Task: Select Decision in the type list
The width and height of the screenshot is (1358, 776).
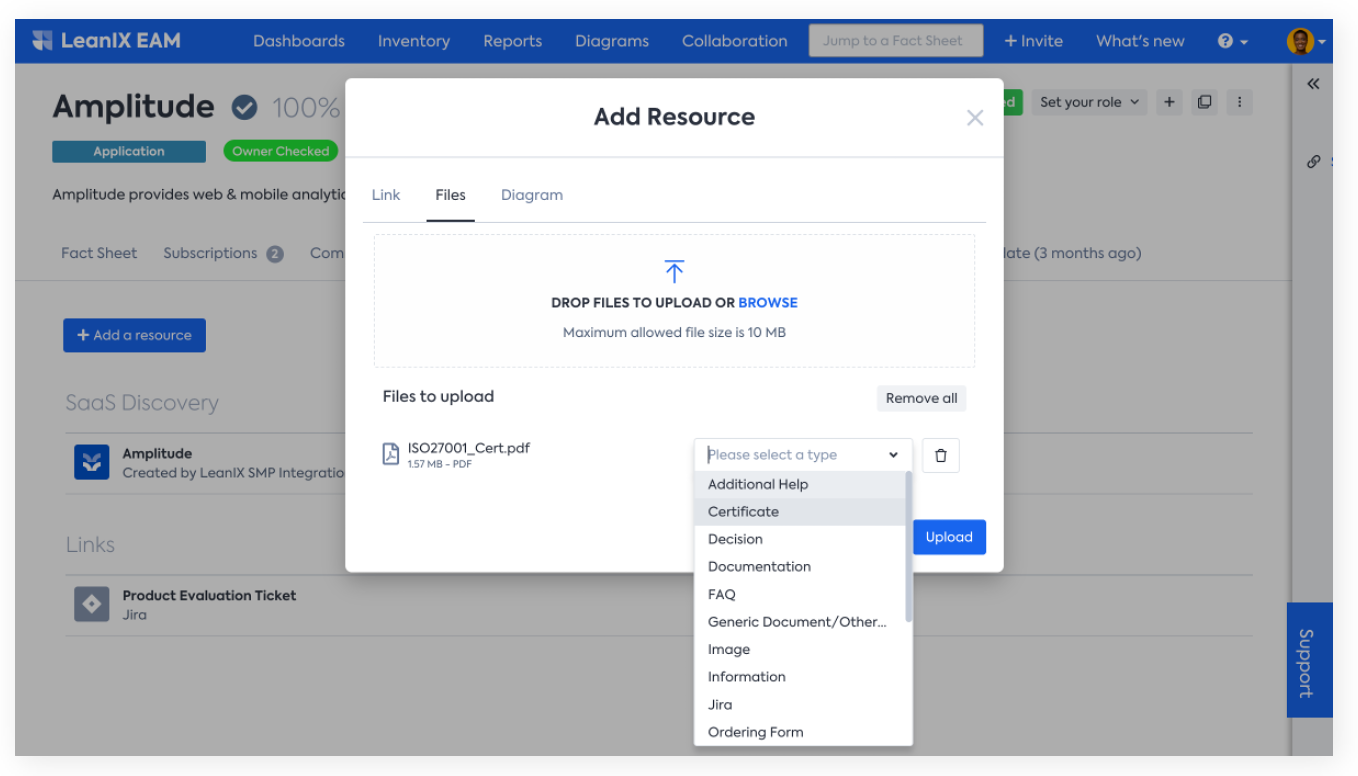Action: point(800,539)
